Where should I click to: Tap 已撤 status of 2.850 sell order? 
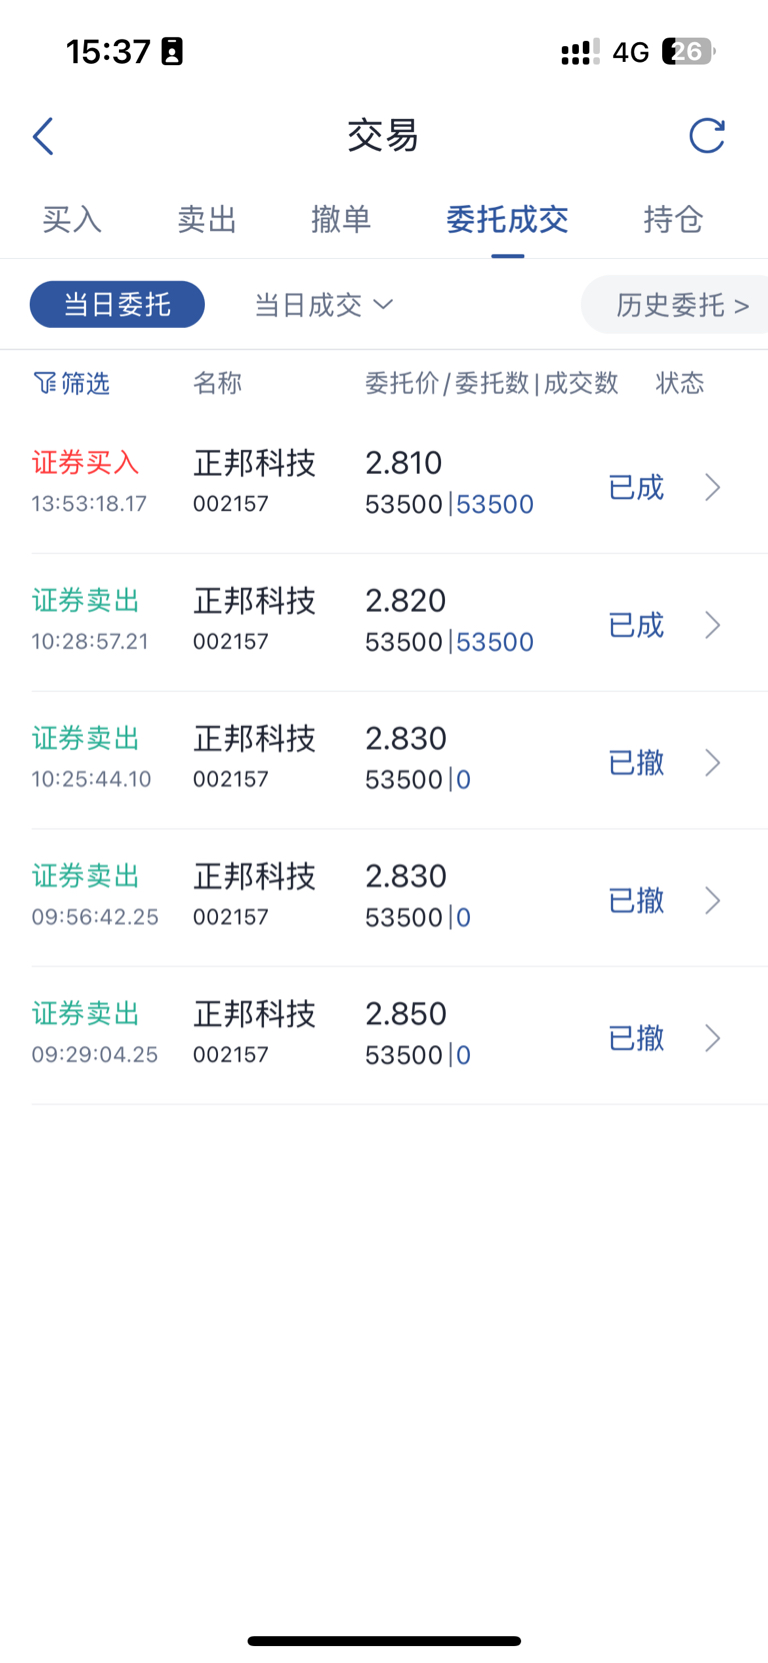[636, 1038]
